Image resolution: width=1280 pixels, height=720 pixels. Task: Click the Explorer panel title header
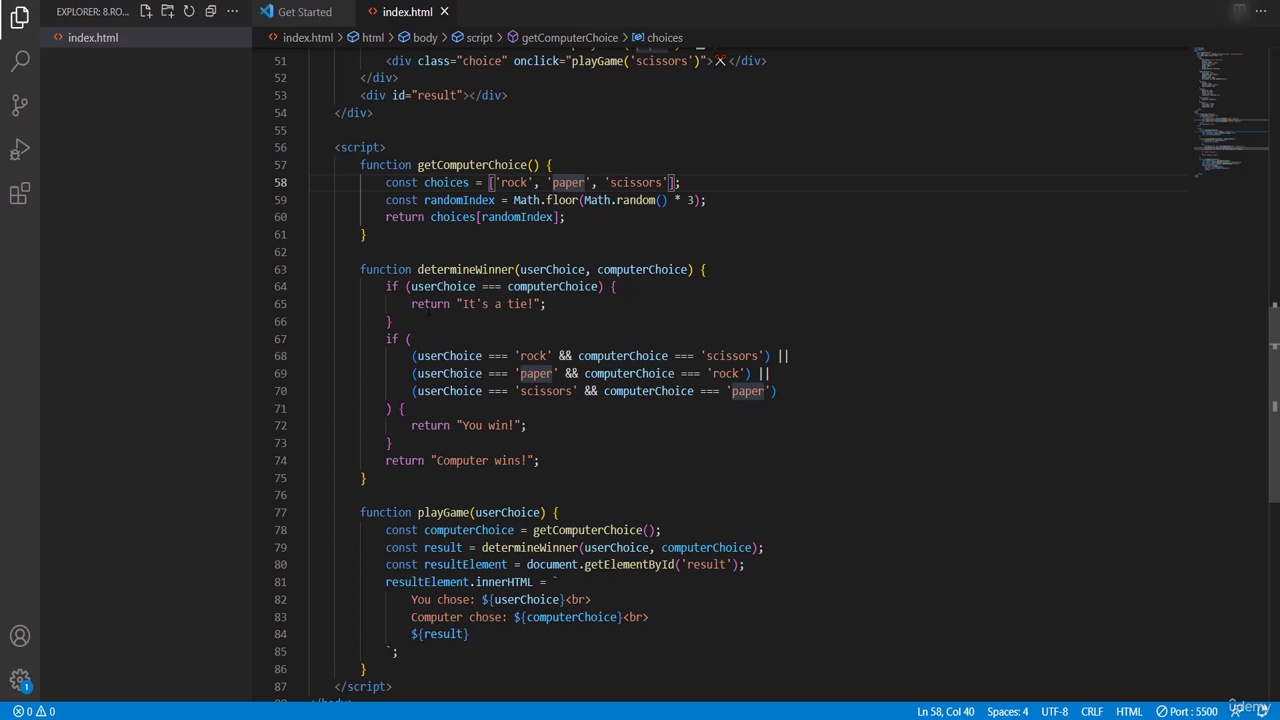(x=92, y=12)
